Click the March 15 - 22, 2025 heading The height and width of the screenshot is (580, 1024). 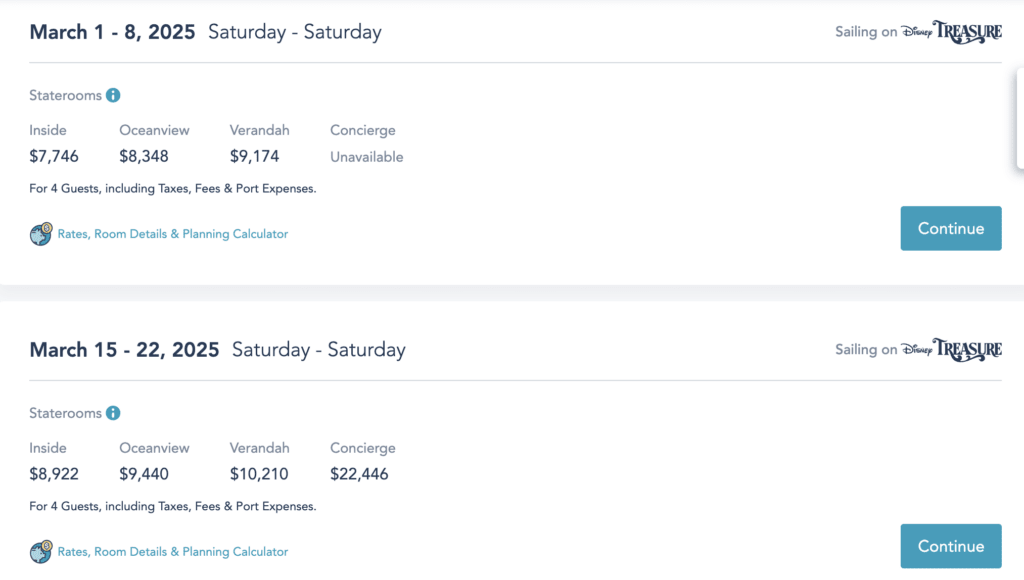pos(124,350)
